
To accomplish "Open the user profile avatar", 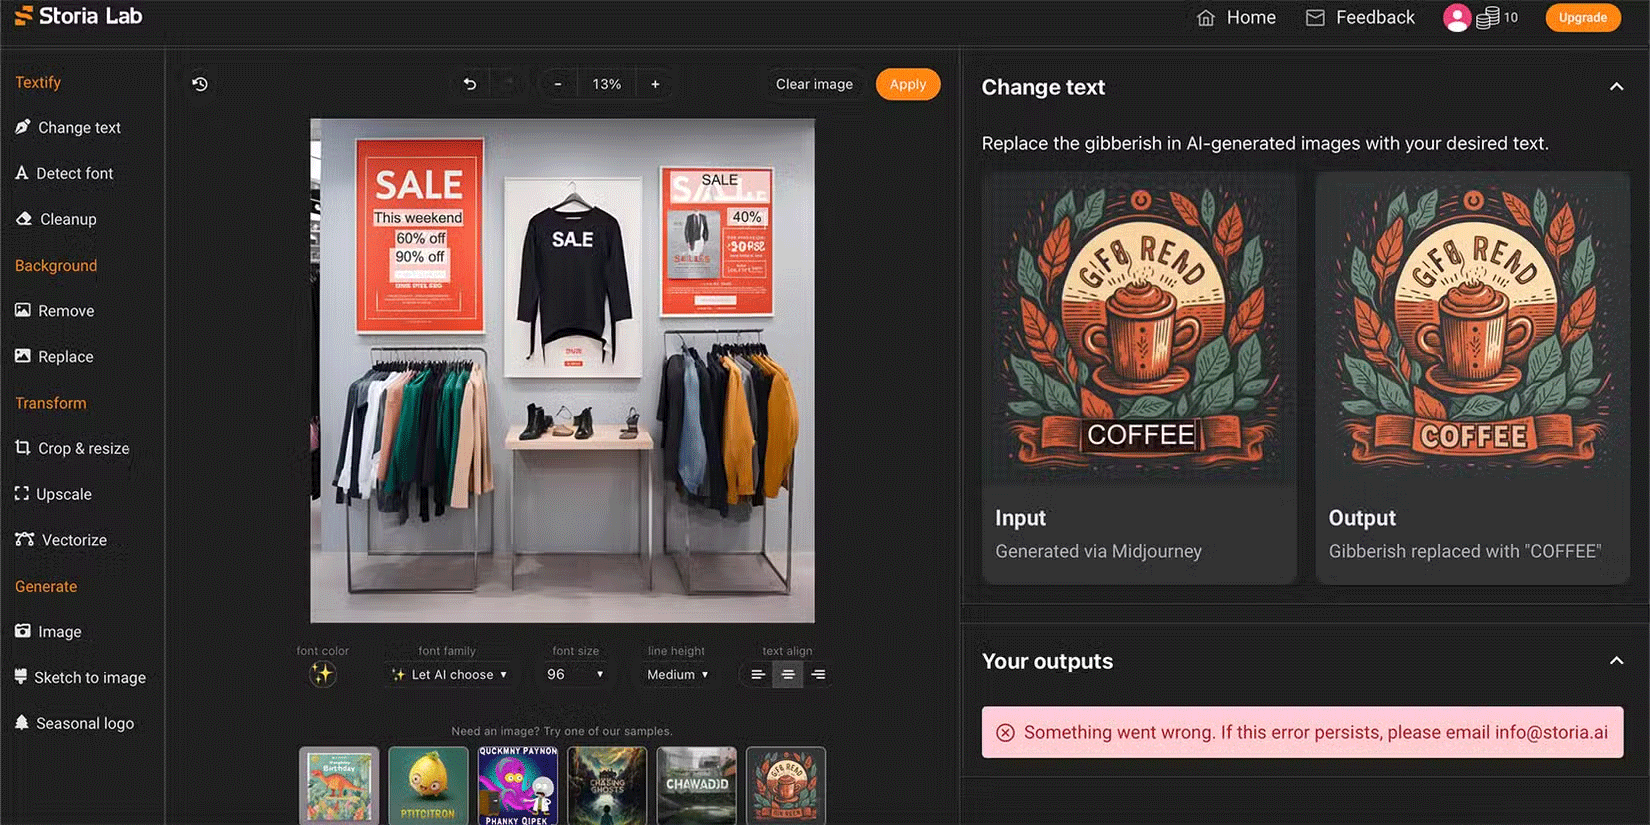I will tap(1456, 18).
